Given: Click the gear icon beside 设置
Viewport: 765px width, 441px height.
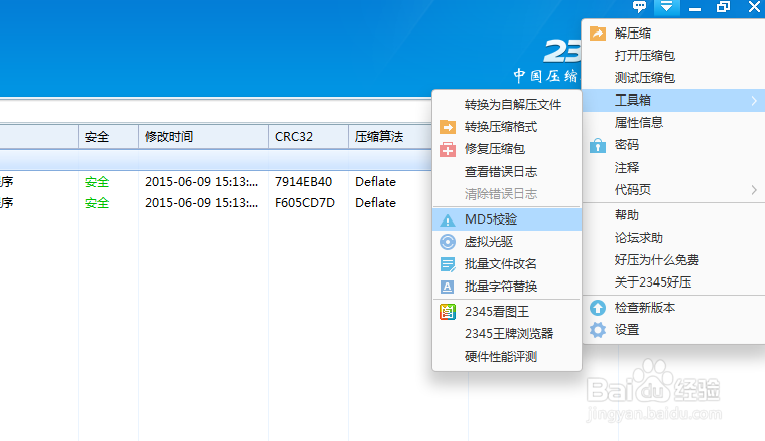Looking at the screenshot, I should pyautogui.click(x=598, y=330).
